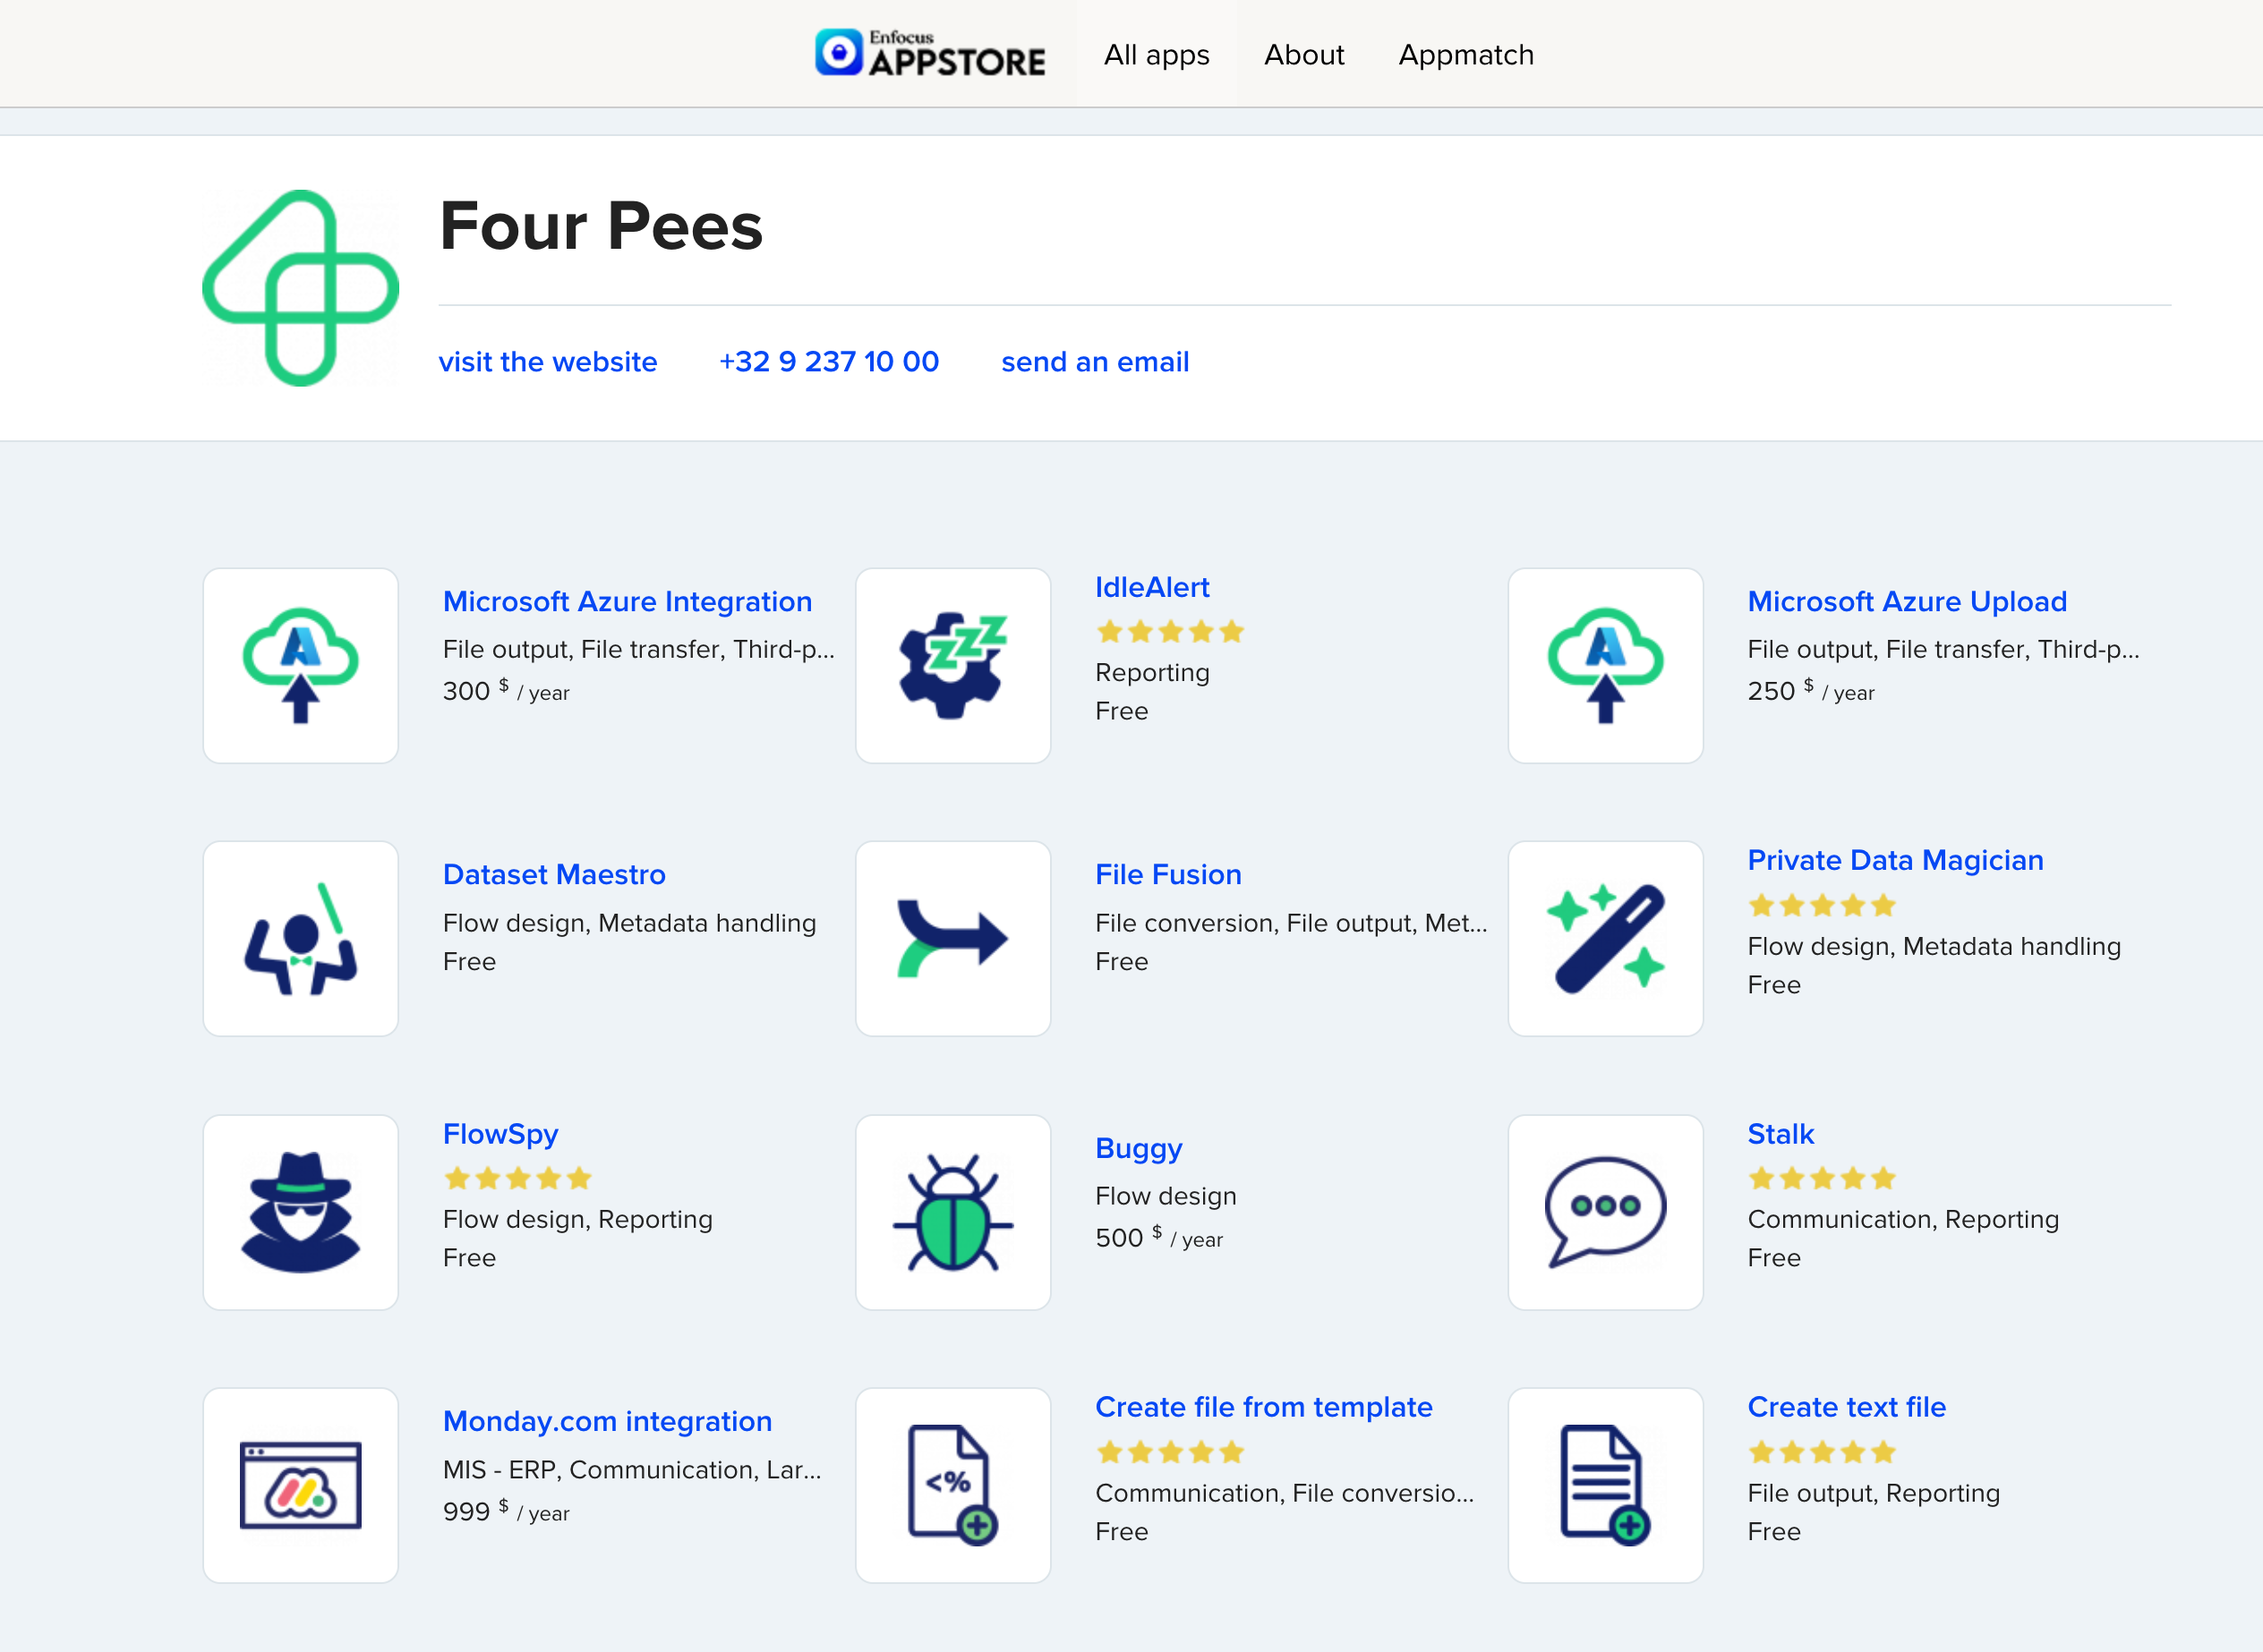The height and width of the screenshot is (1652, 2263).
Task: Click the Enfocus Appstore logo
Action: click(x=930, y=53)
